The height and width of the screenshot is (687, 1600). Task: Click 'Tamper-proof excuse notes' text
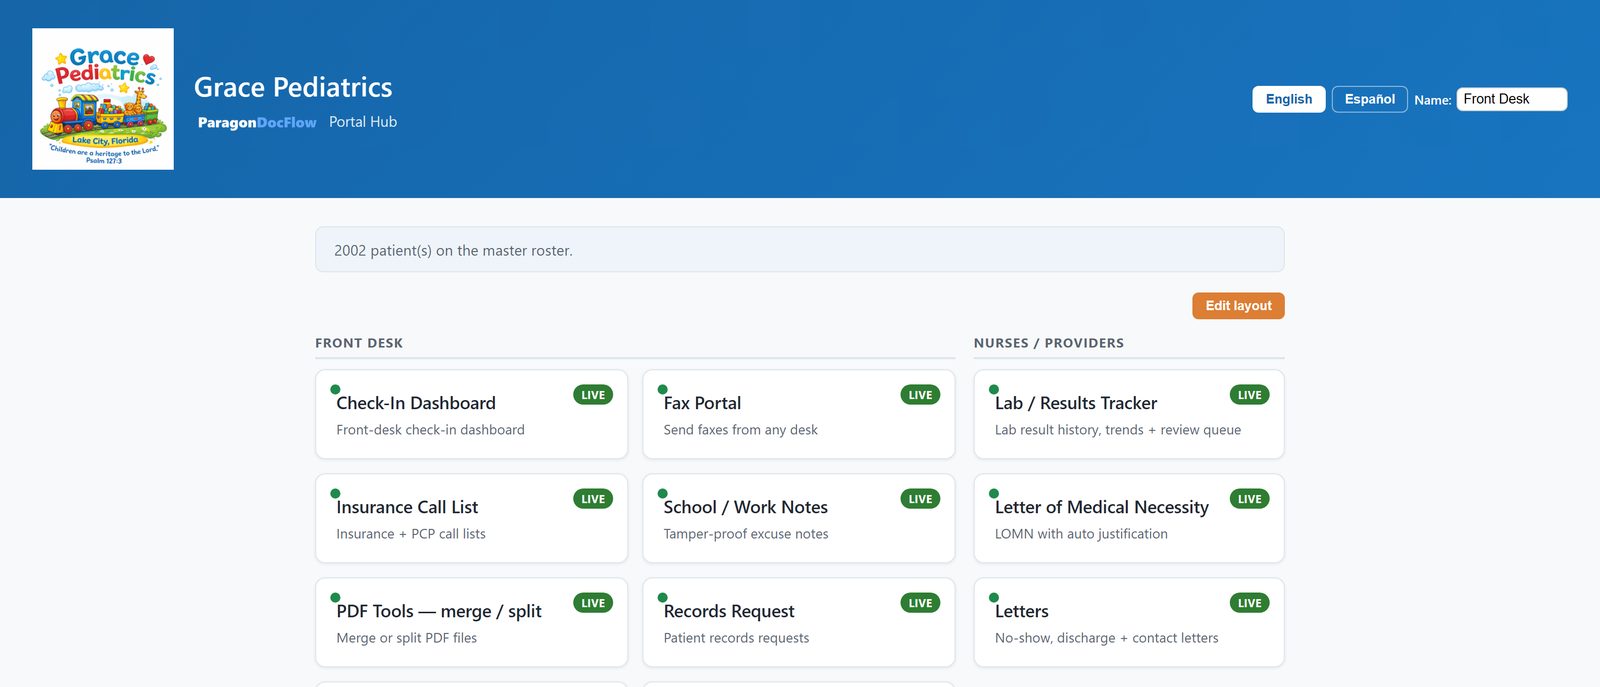tap(746, 534)
